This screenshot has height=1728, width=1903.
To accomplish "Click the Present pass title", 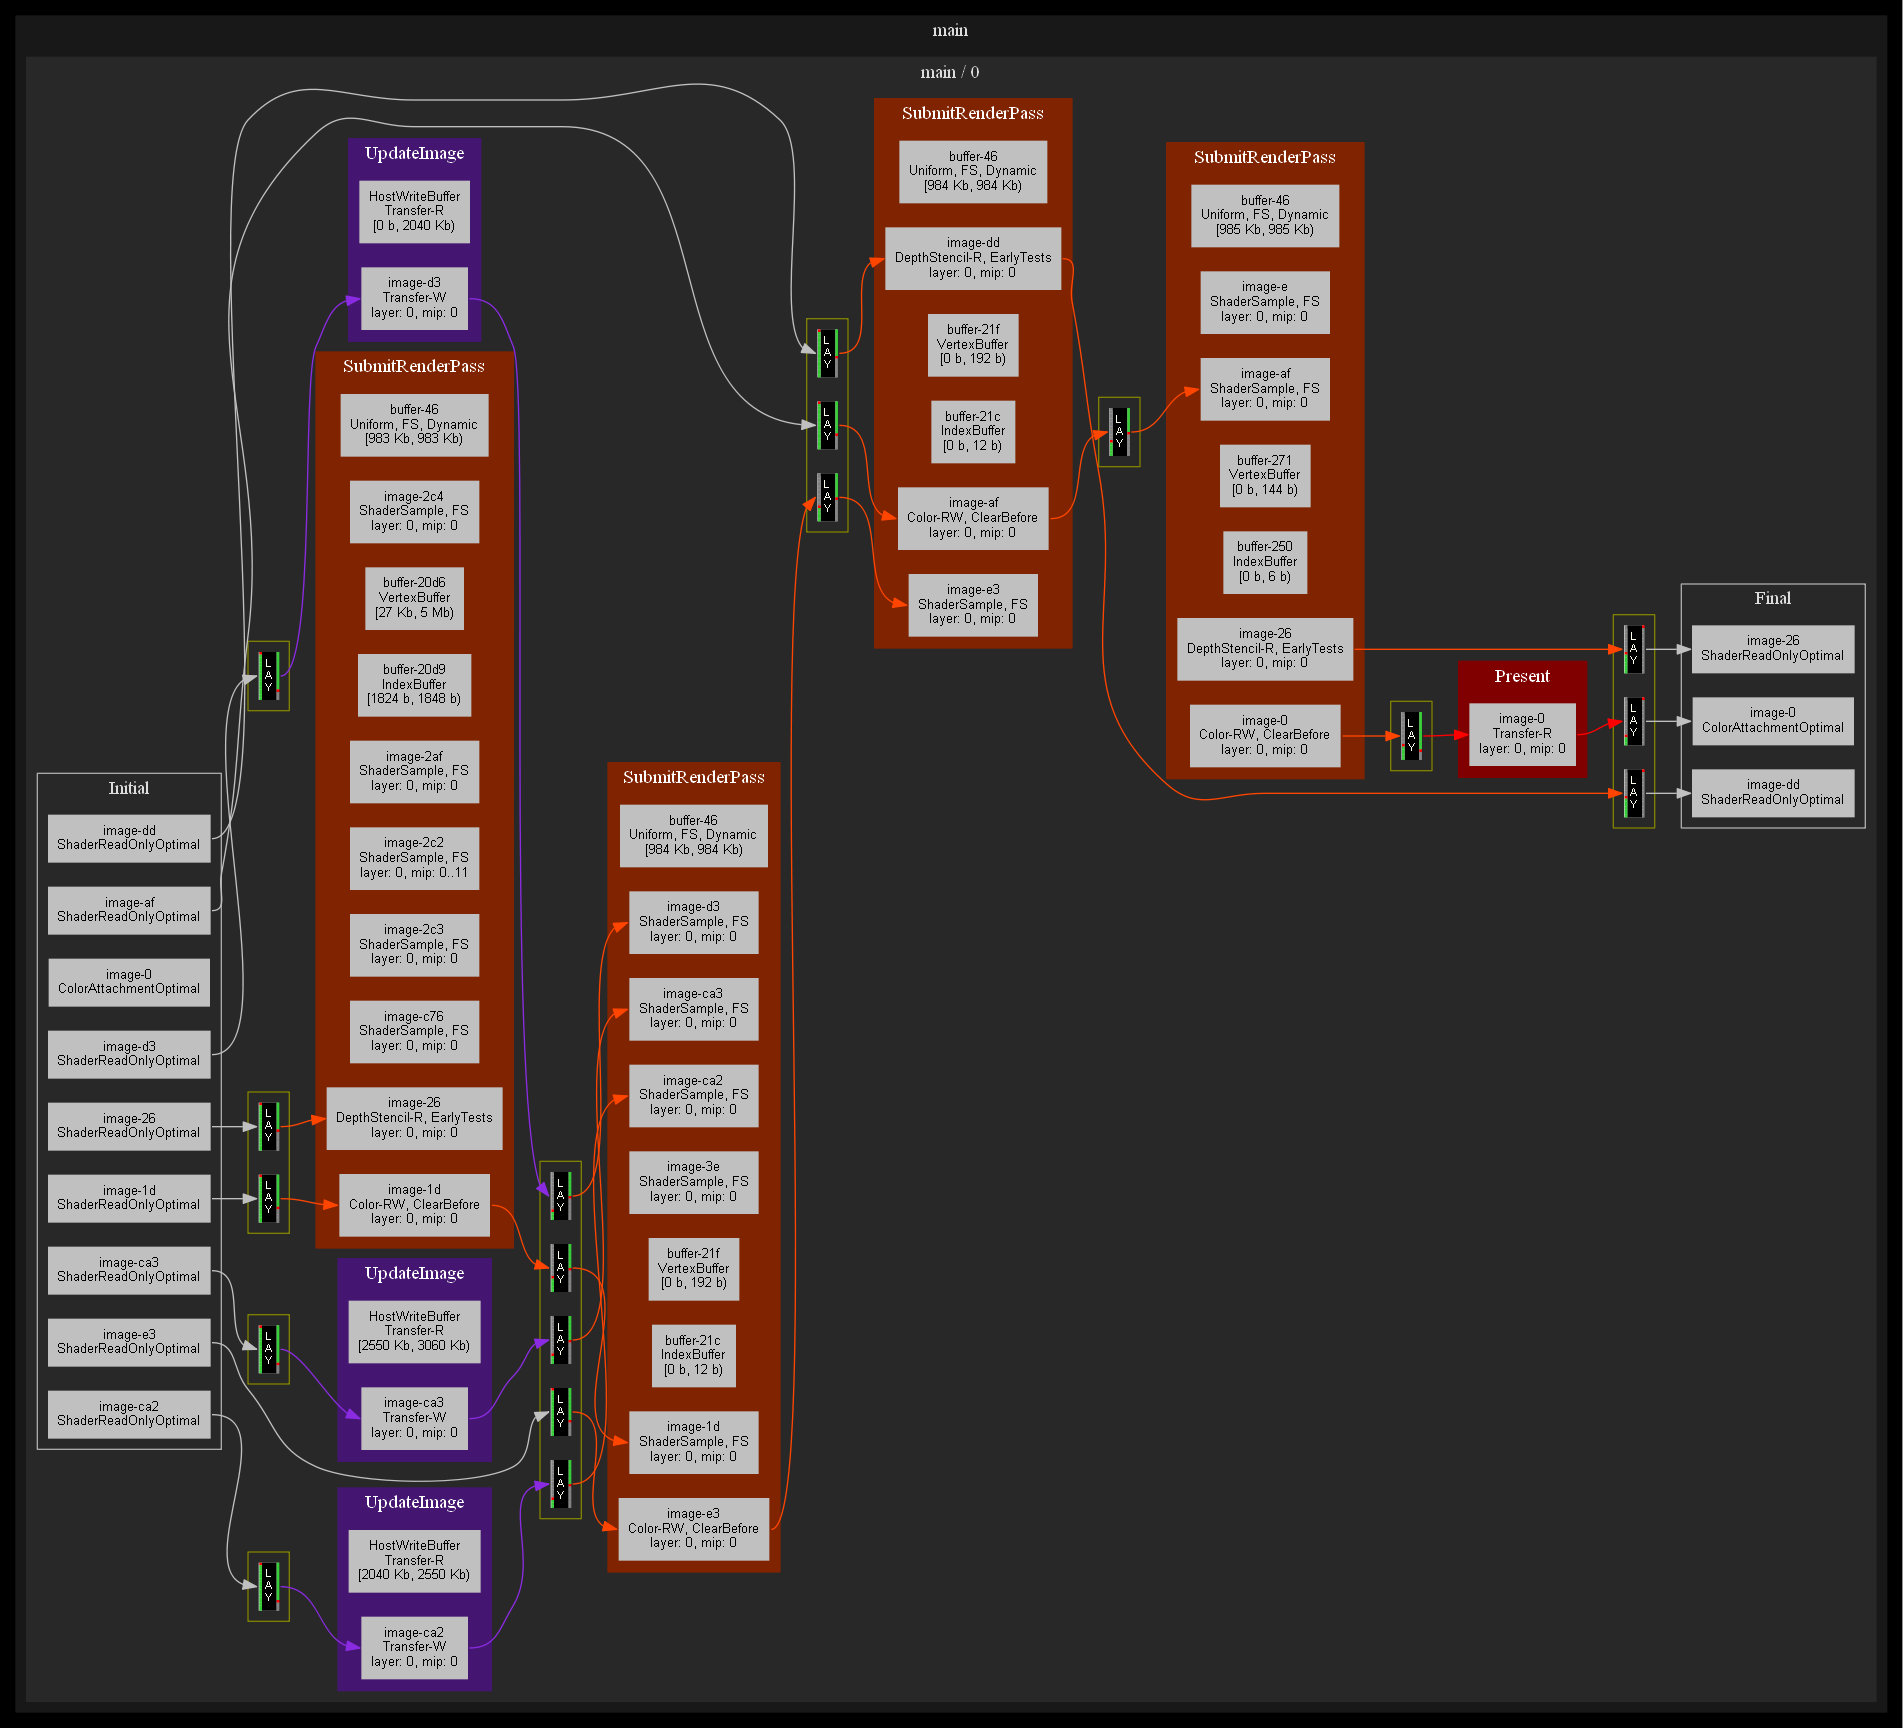I will [1521, 677].
